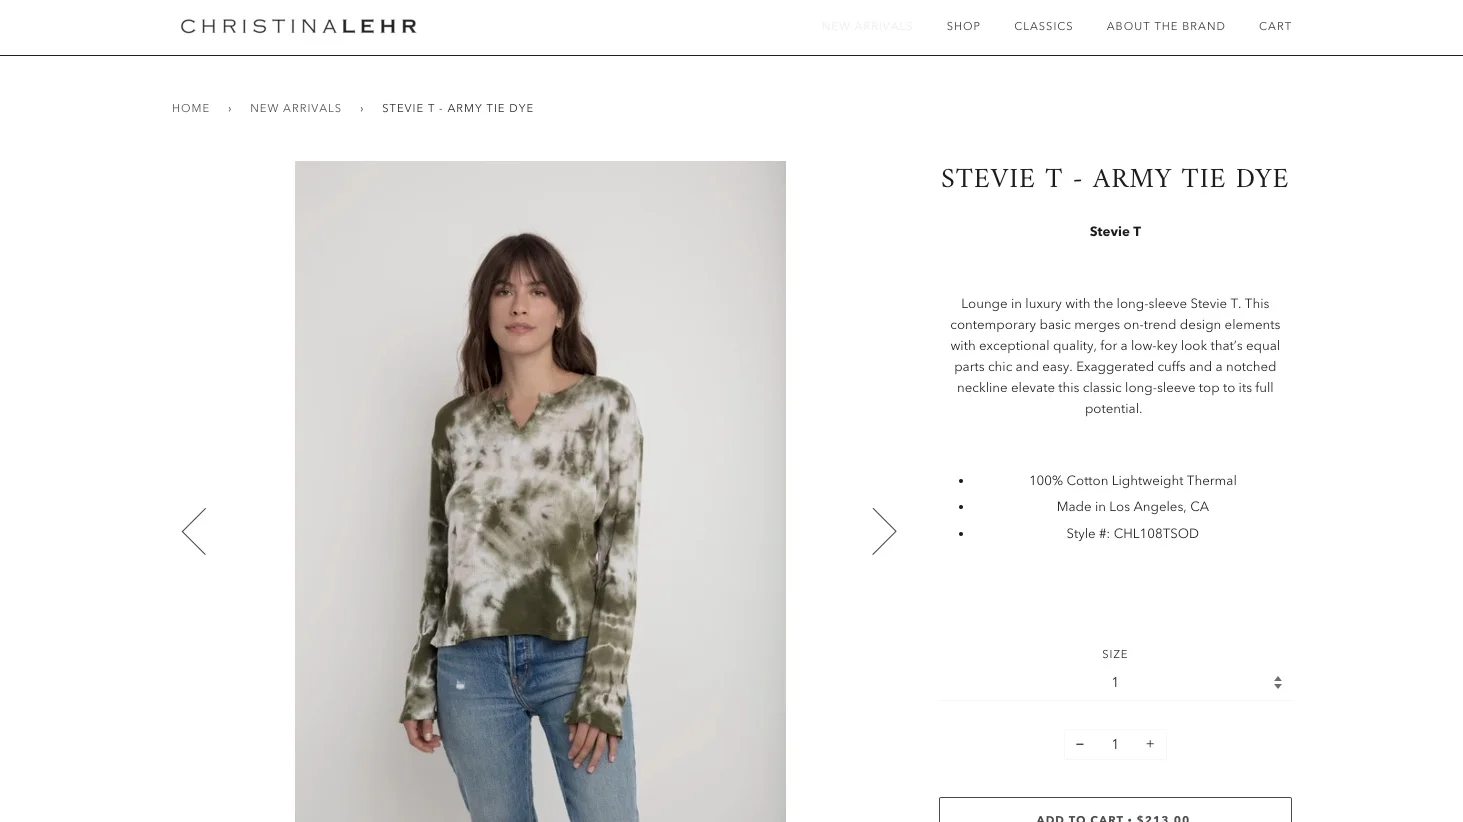1463x822 pixels.
Task: Open the New Arrivals menu item
Action: (867, 26)
